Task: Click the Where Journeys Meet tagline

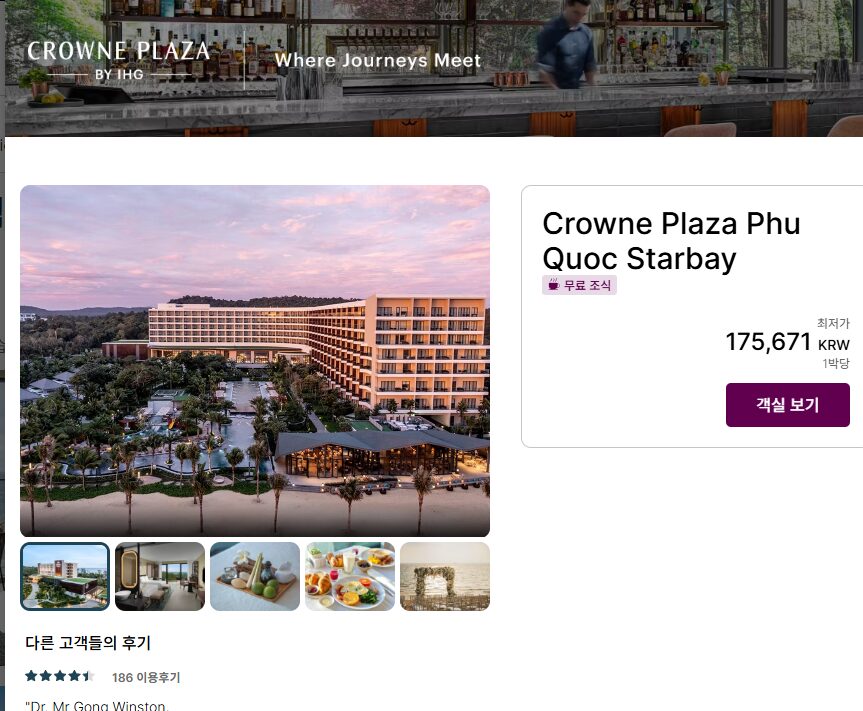Action: [x=378, y=60]
